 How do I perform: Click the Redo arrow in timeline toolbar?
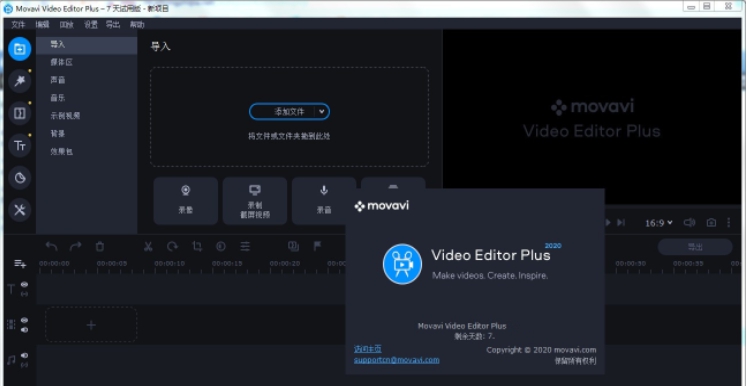click(75, 246)
